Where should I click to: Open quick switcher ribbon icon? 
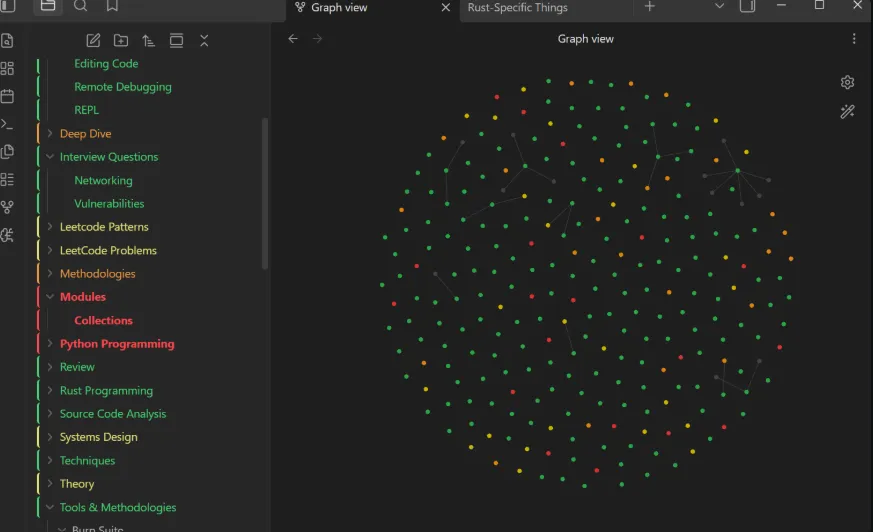(x=7, y=41)
